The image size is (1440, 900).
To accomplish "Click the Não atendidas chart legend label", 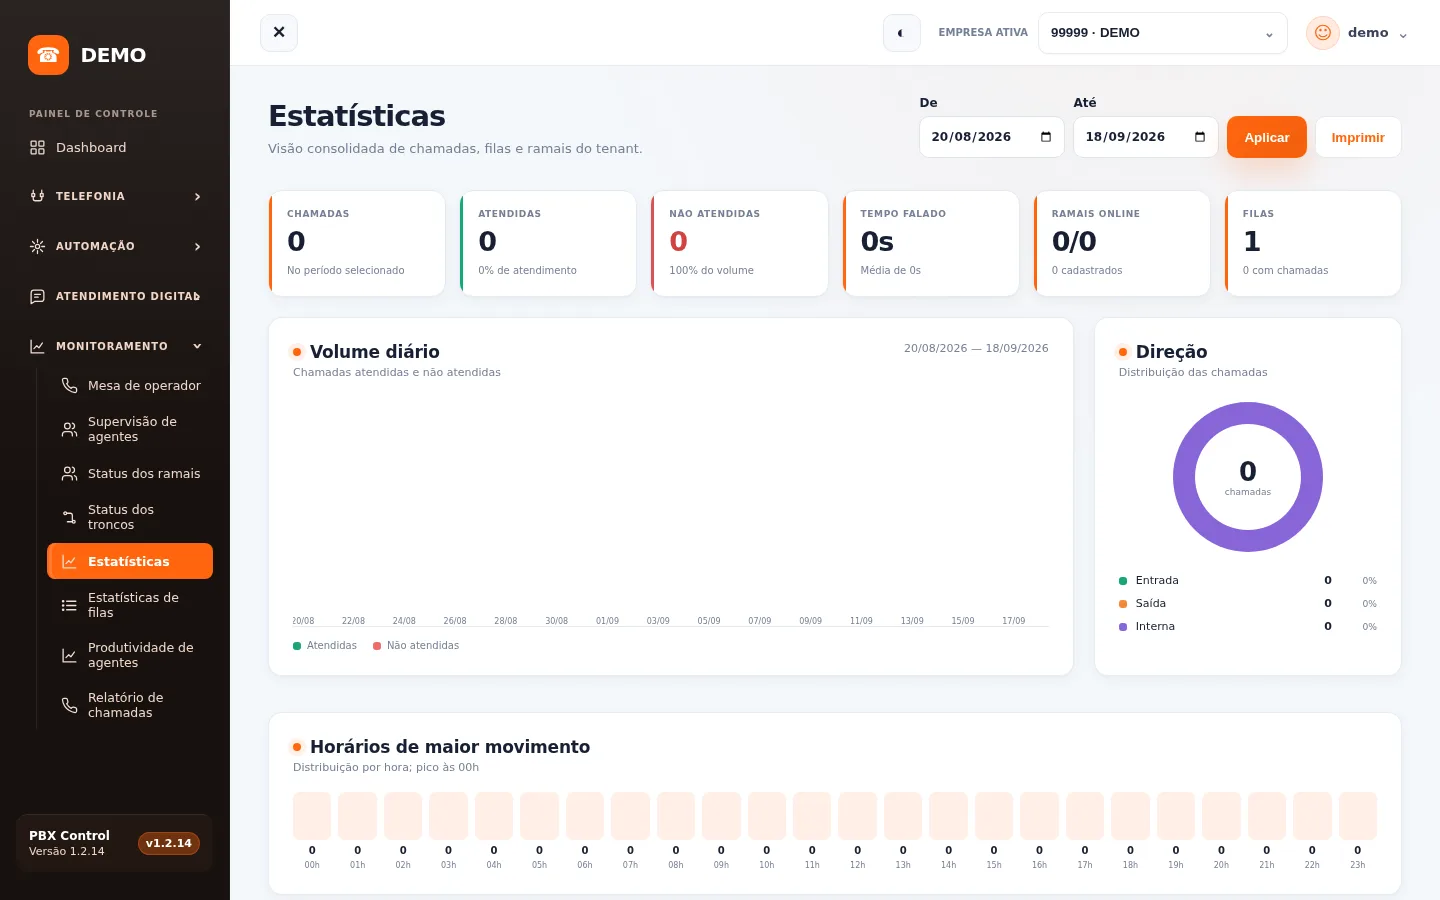I will pos(423,646).
